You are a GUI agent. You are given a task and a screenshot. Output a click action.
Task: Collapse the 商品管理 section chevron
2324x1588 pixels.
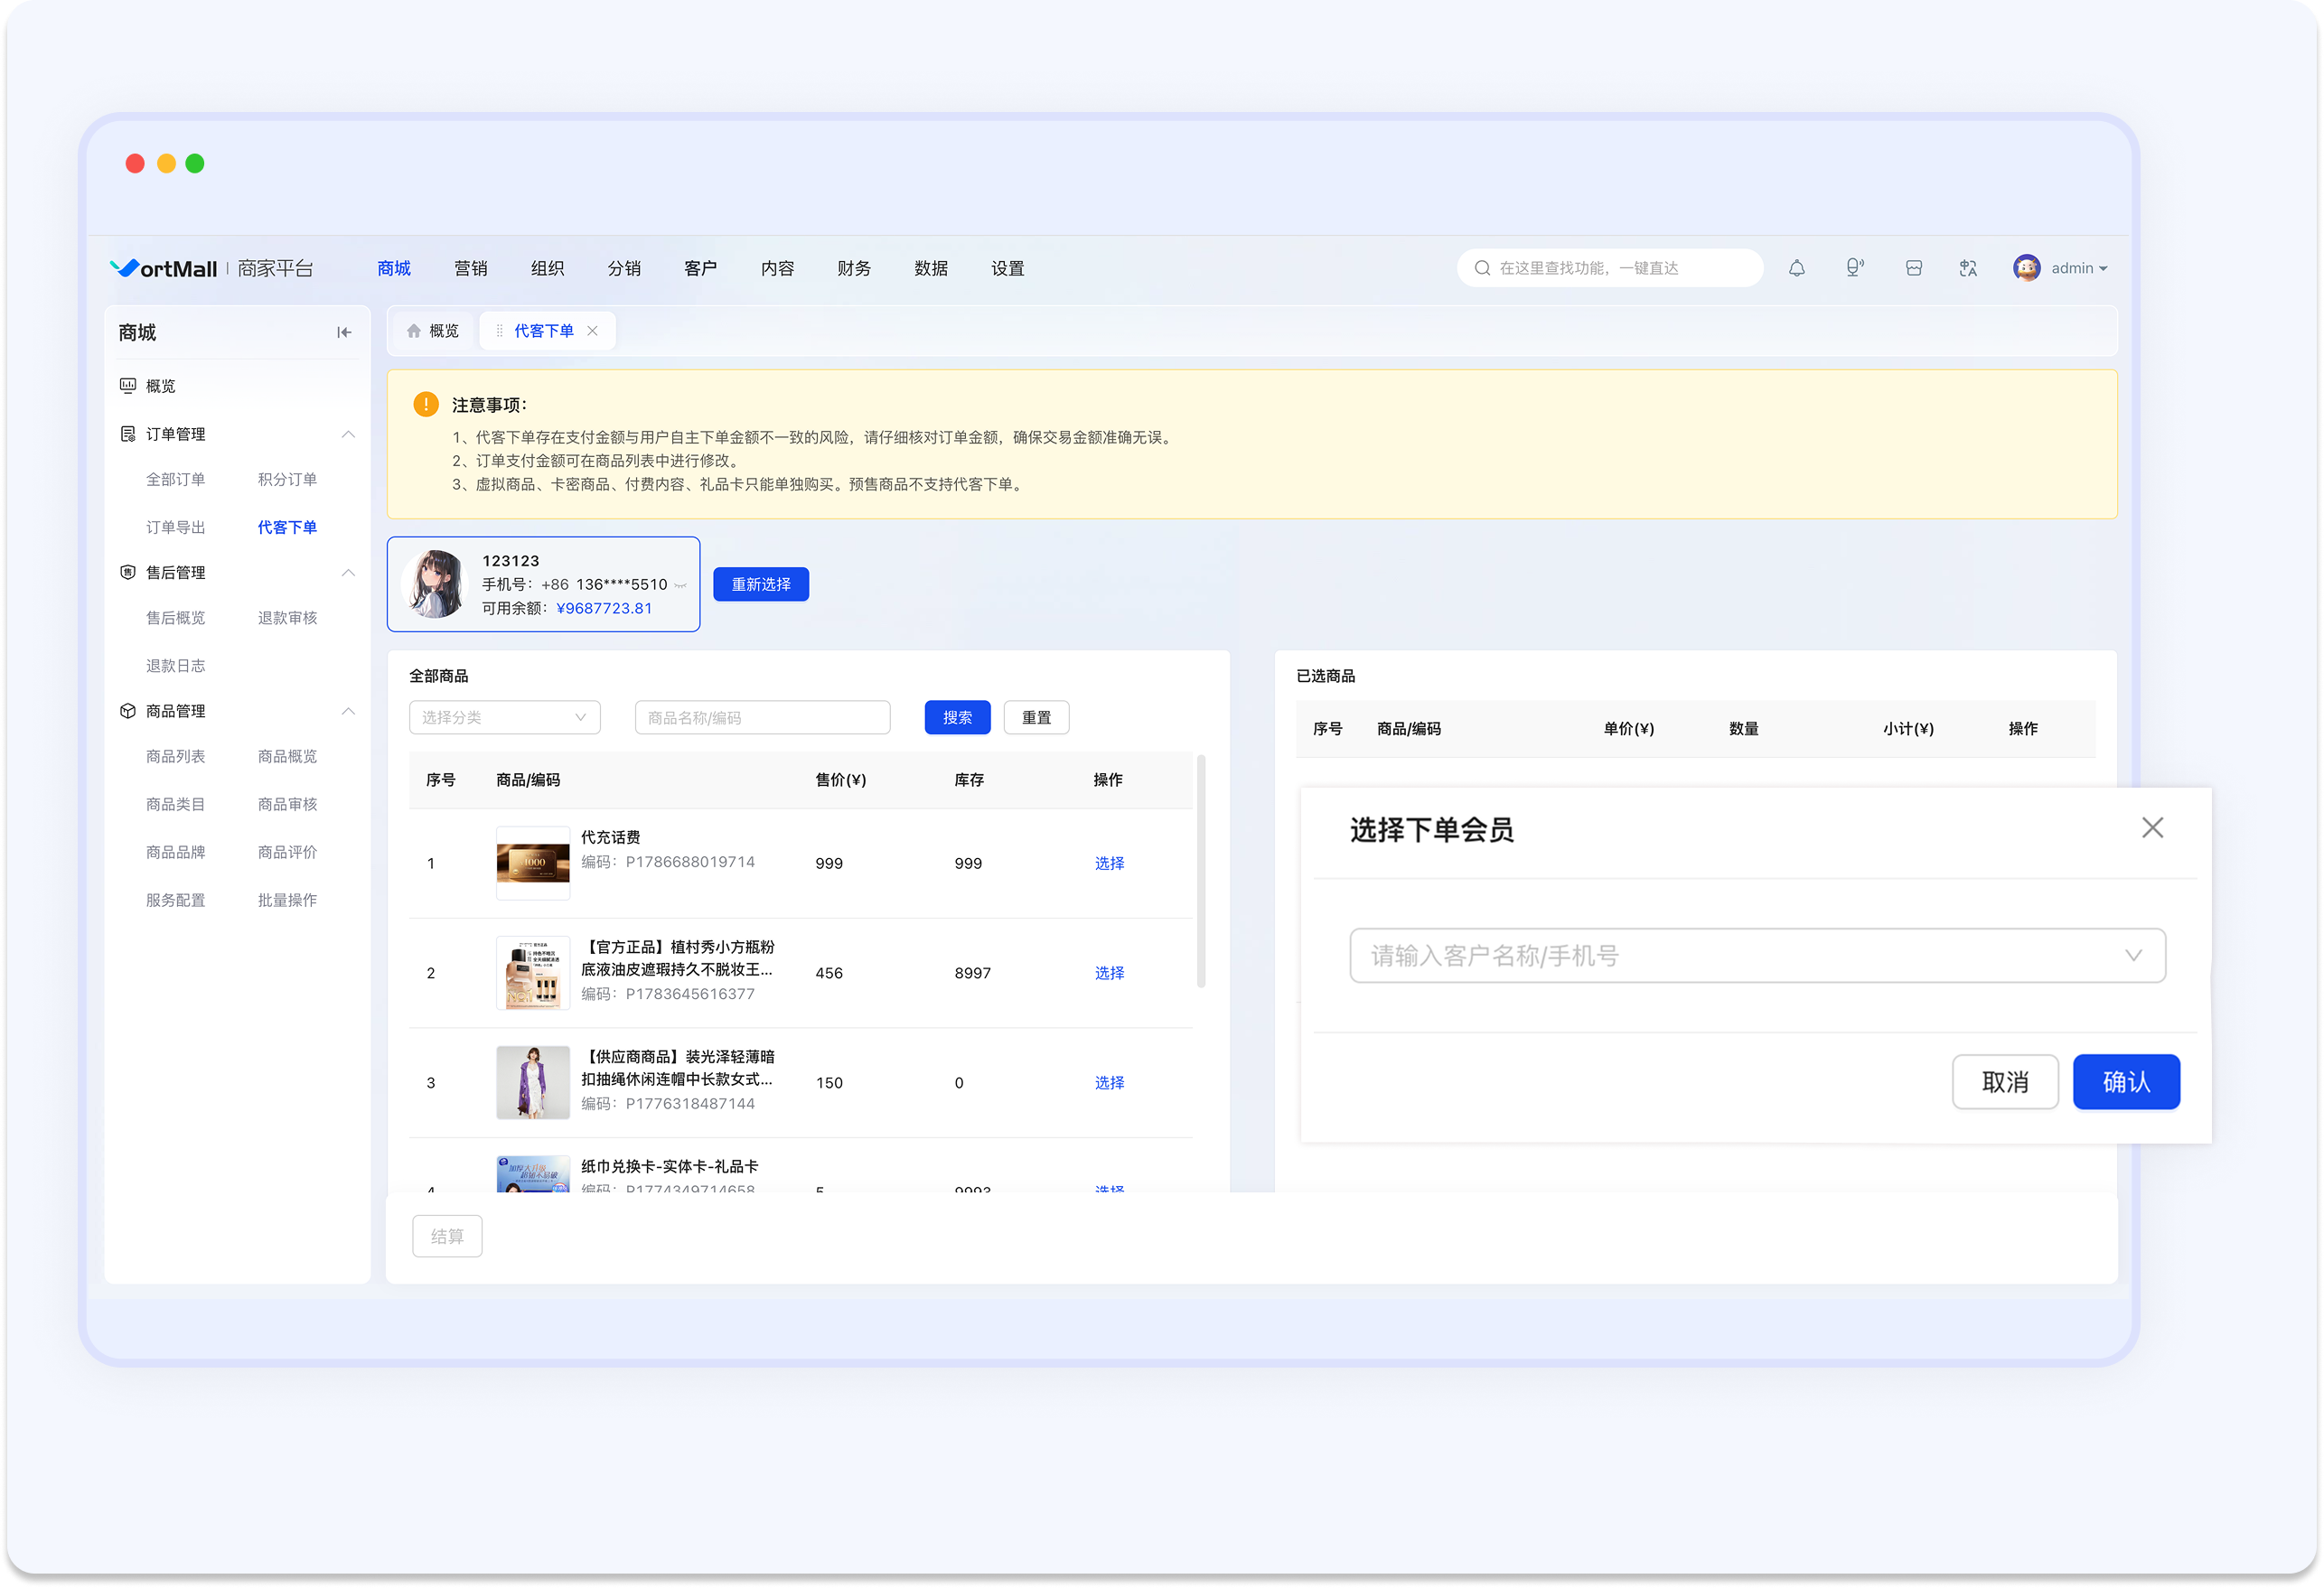[x=348, y=711]
